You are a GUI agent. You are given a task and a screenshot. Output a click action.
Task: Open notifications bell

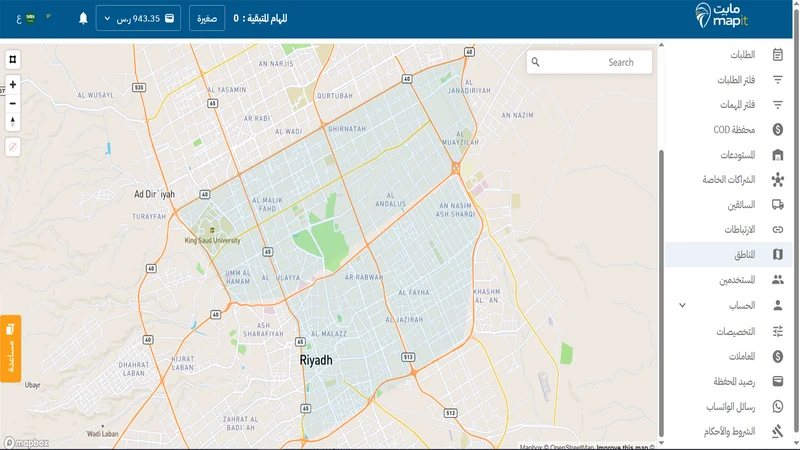coord(83,18)
